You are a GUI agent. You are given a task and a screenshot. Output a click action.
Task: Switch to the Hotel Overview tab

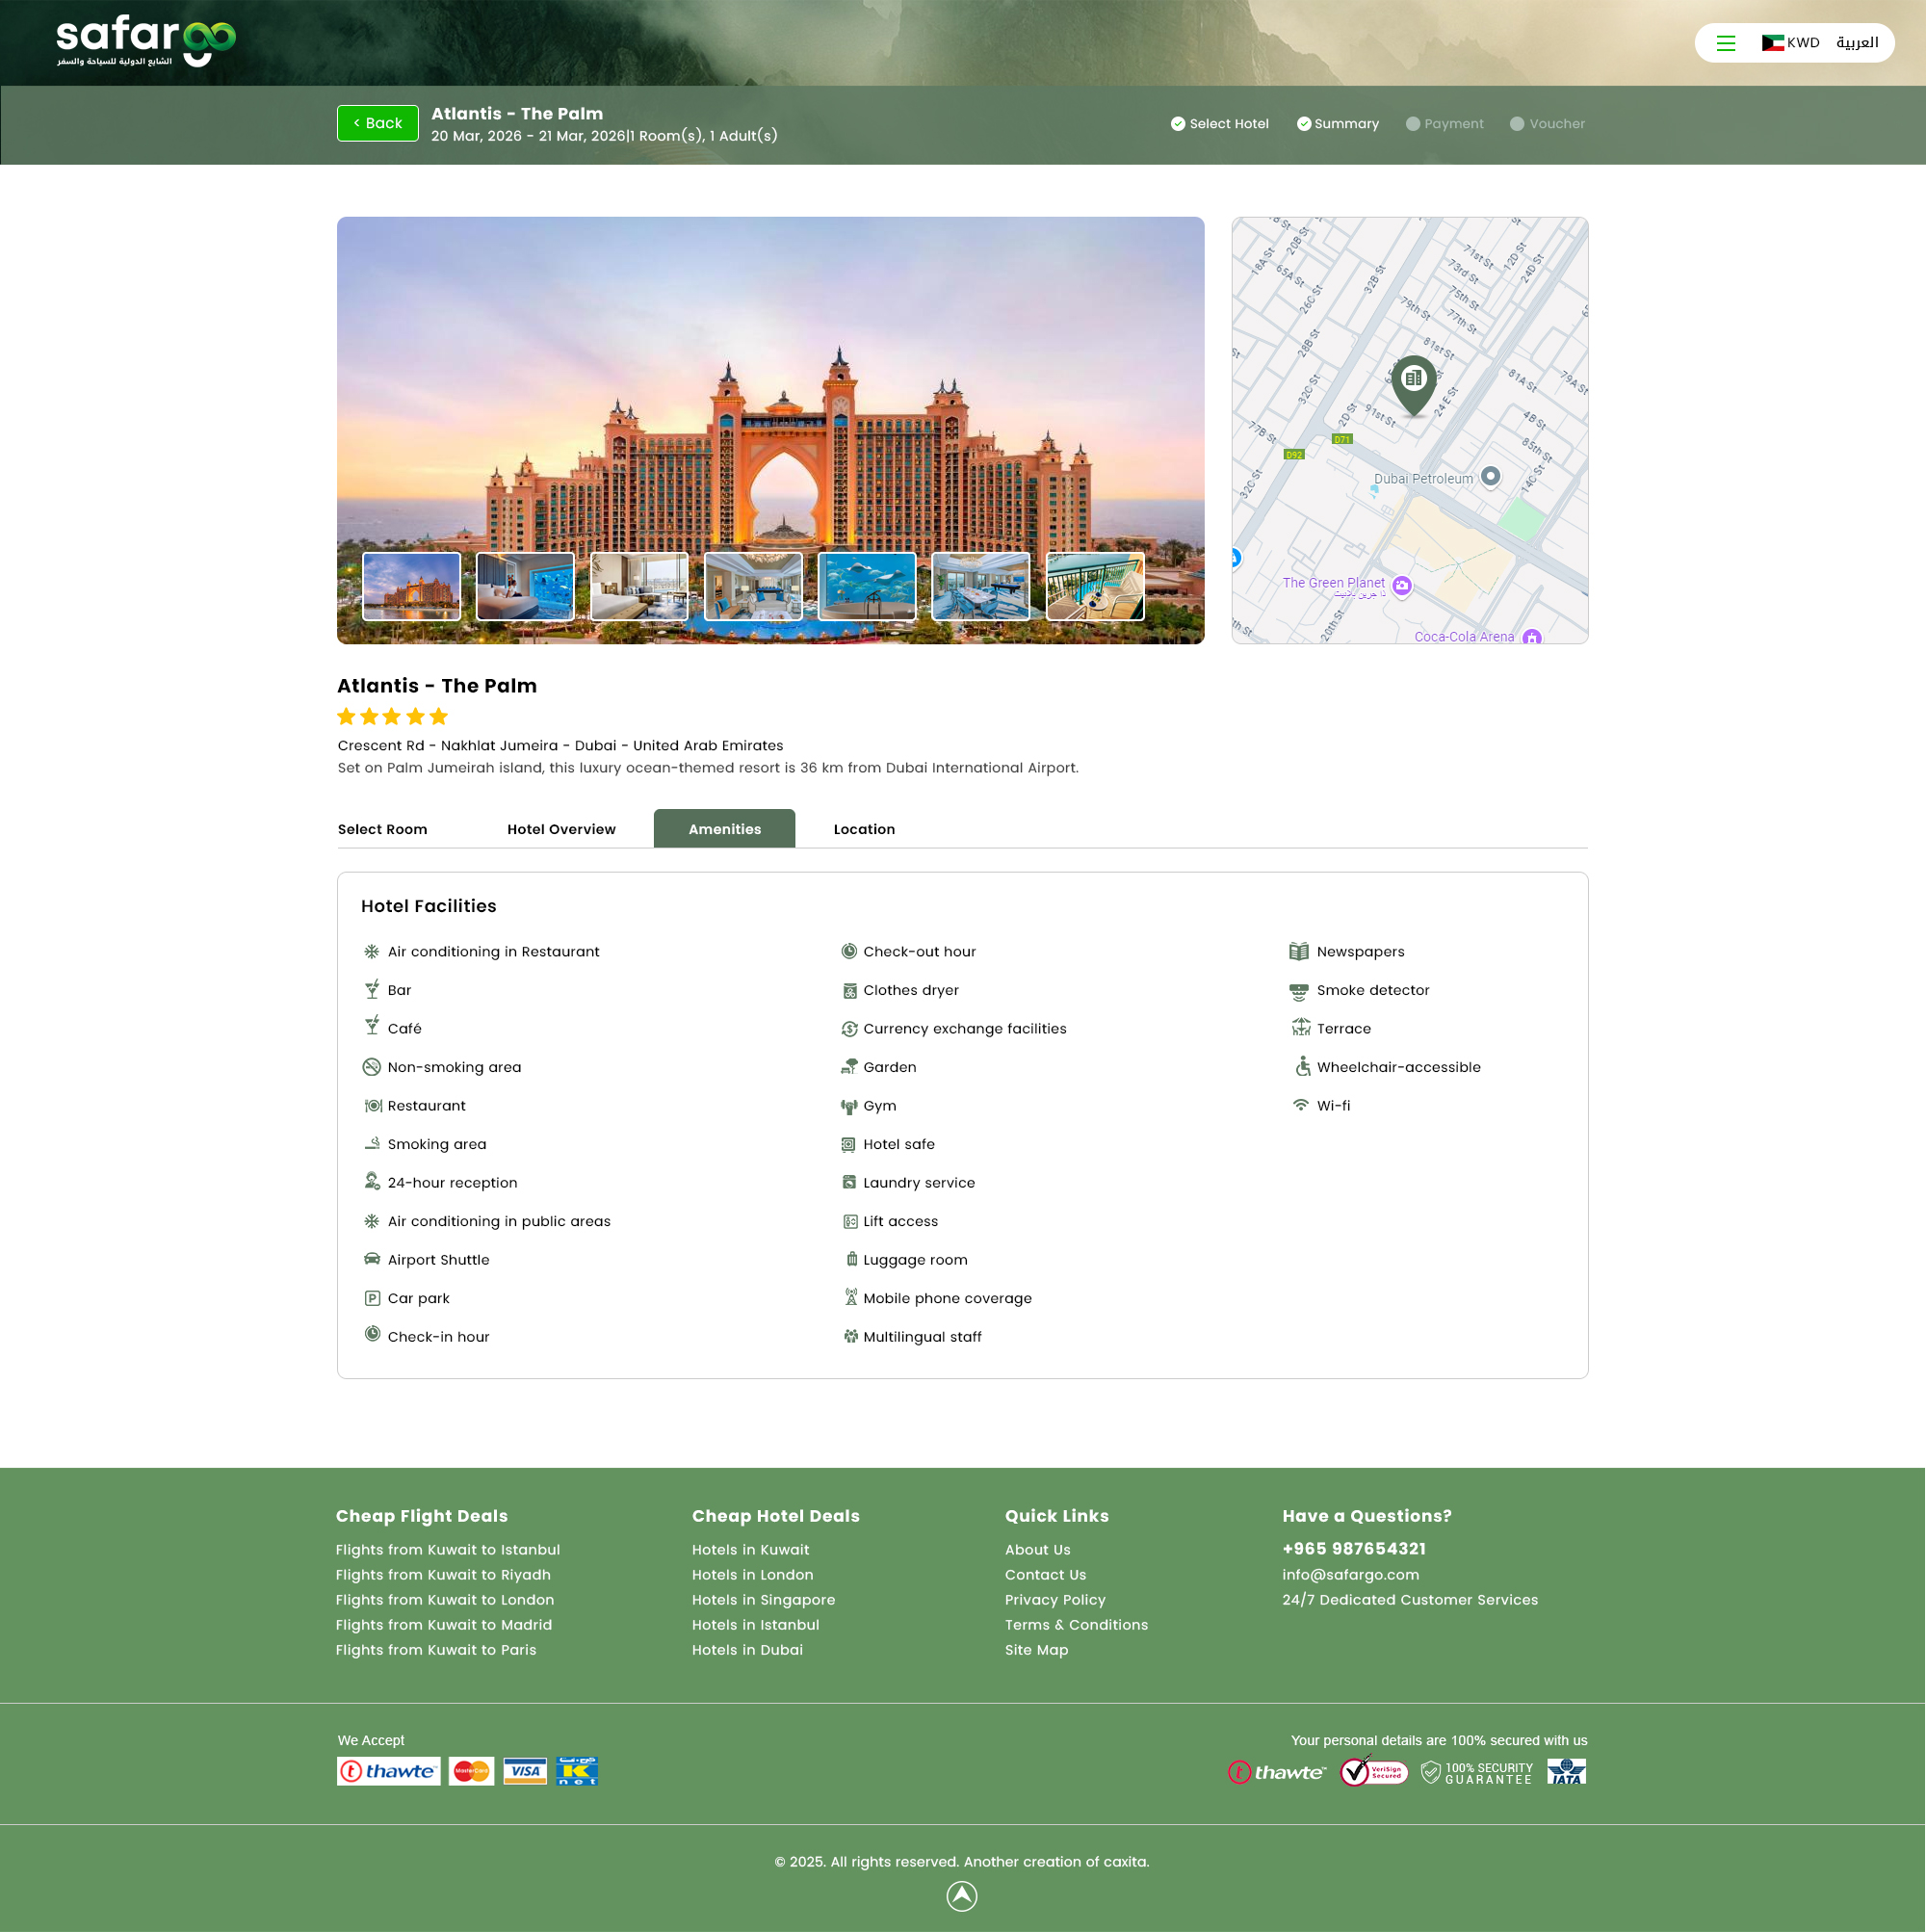pyautogui.click(x=561, y=829)
